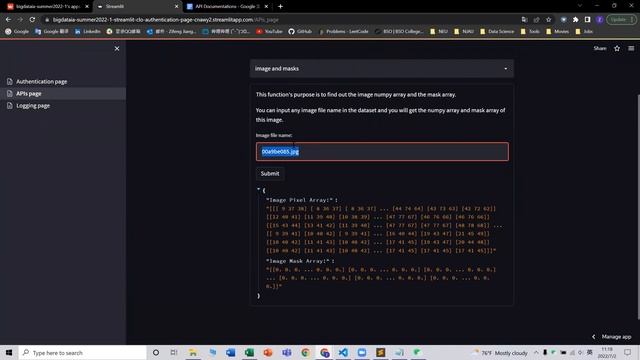Open the weather widget showing Mostly cloudy
Screen dimensions: 640x360
point(500,353)
